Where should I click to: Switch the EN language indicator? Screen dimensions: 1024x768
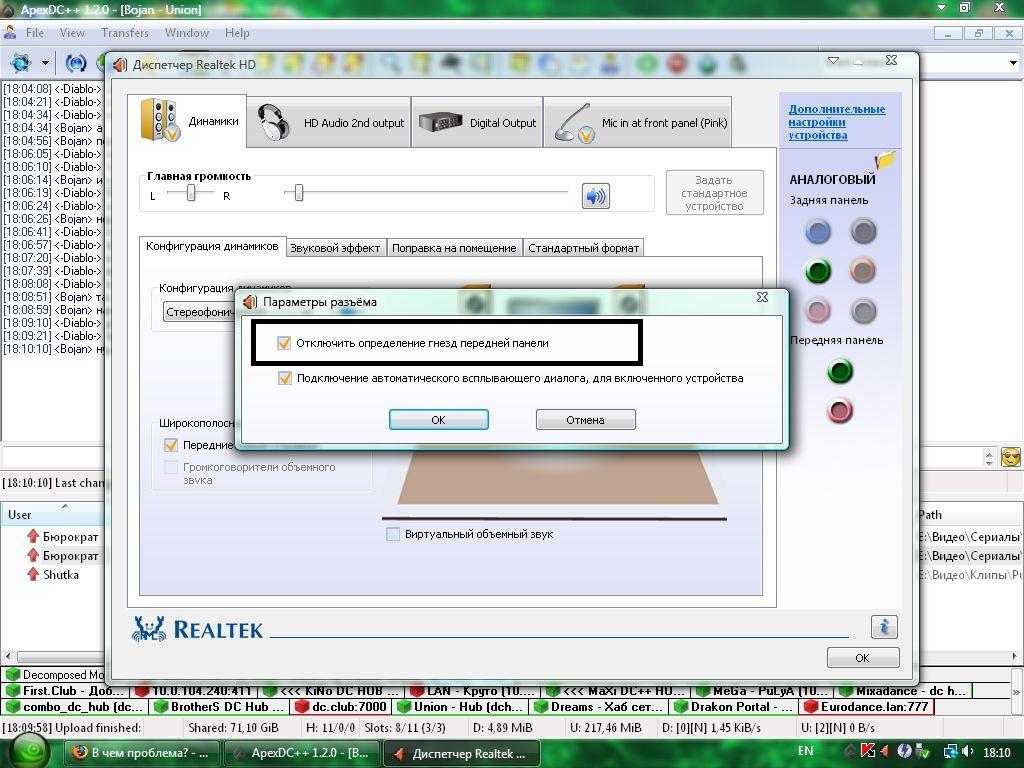805,751
